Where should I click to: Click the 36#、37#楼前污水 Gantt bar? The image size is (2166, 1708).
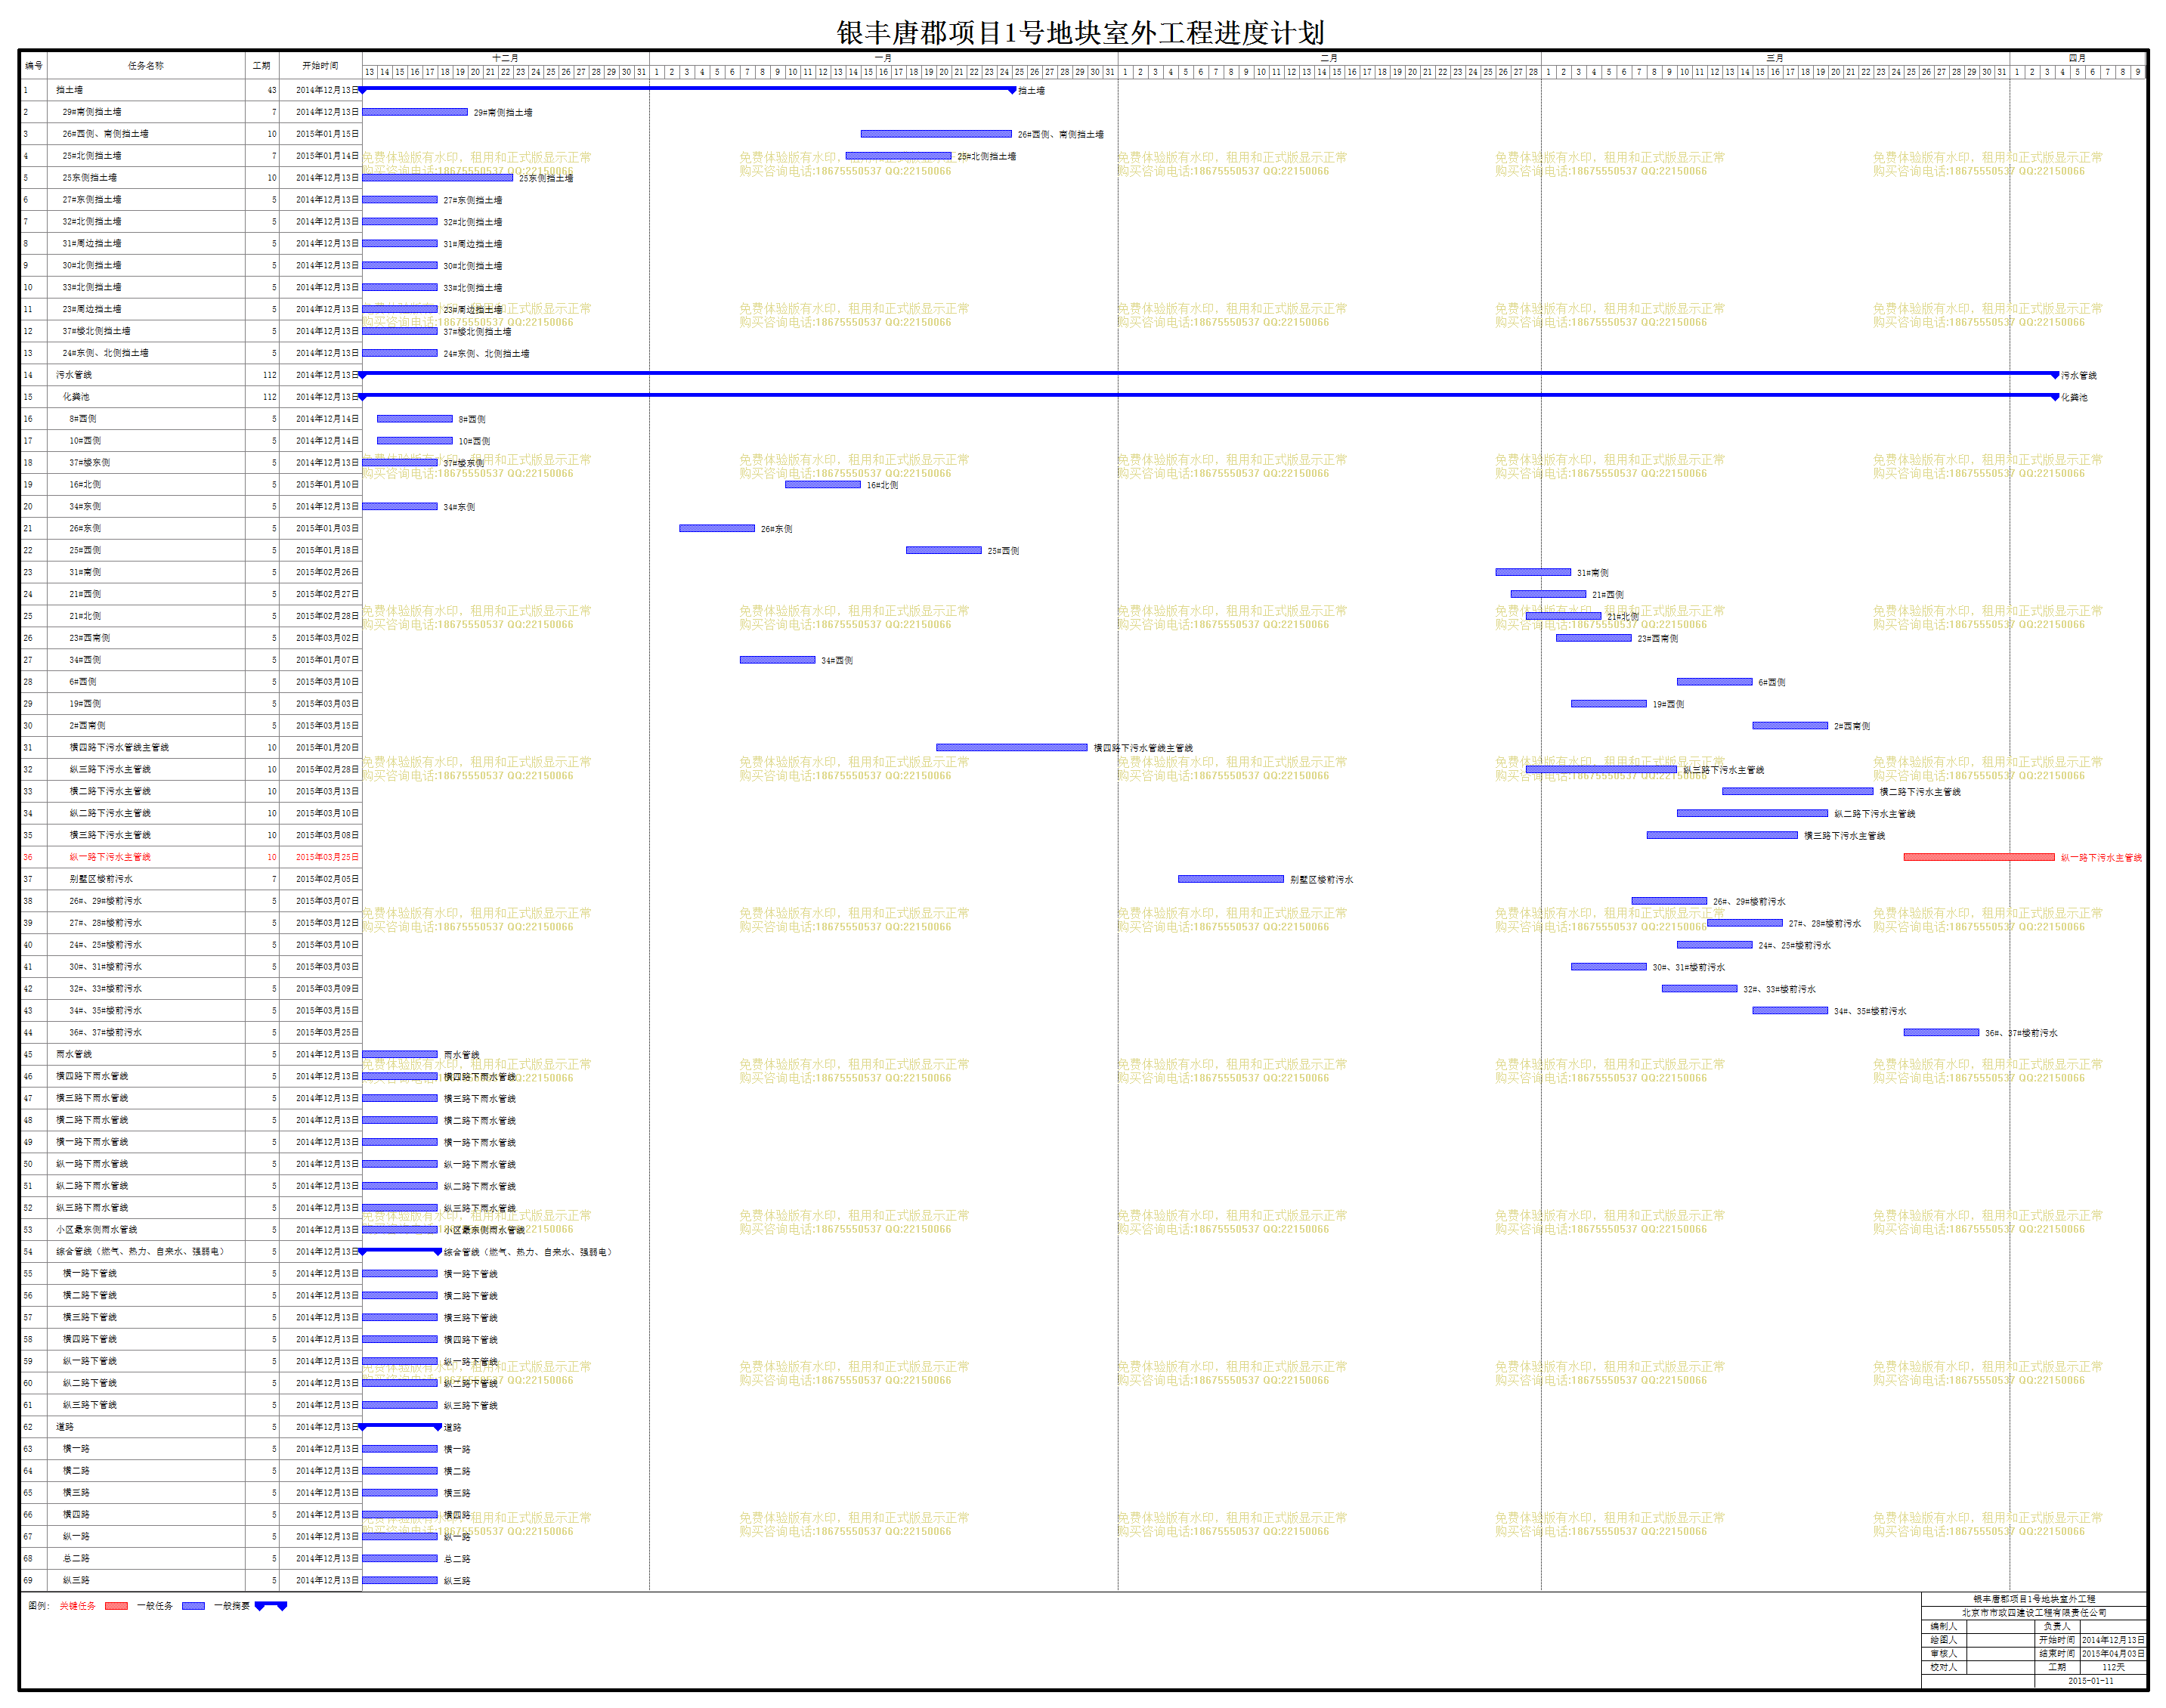(1941, 1033)
